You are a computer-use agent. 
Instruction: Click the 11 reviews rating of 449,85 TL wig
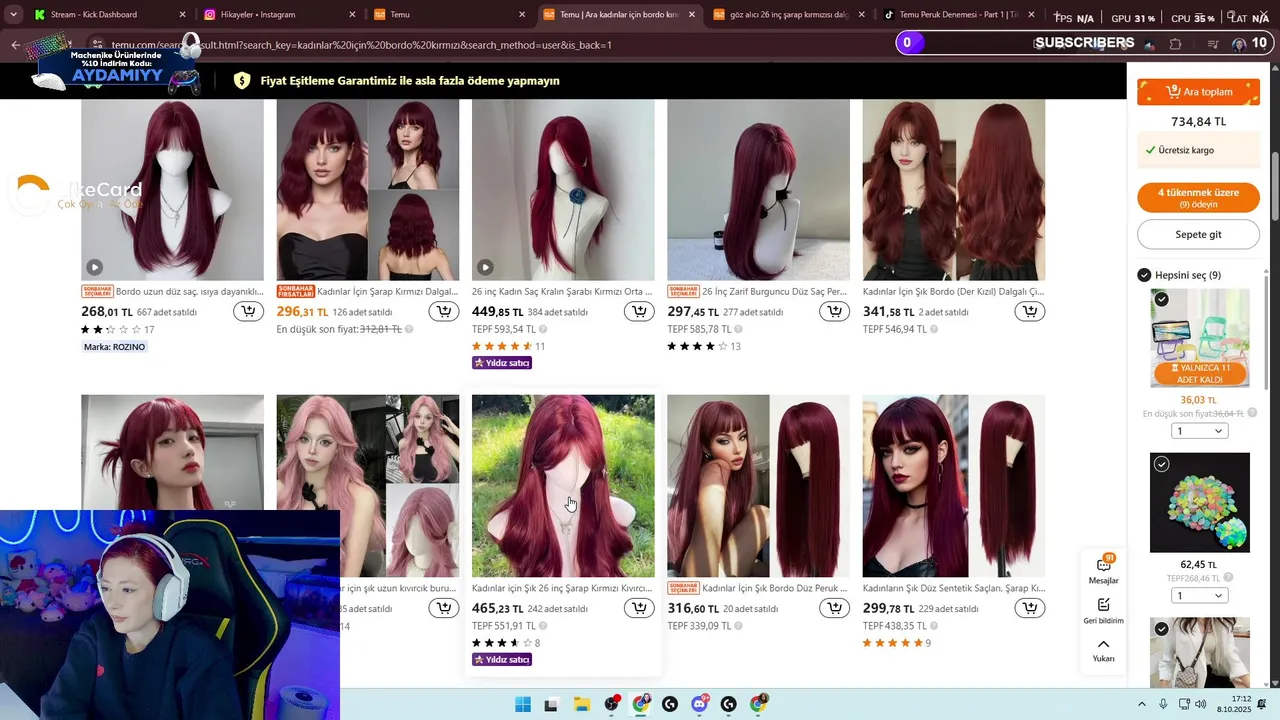coord(508,346)
